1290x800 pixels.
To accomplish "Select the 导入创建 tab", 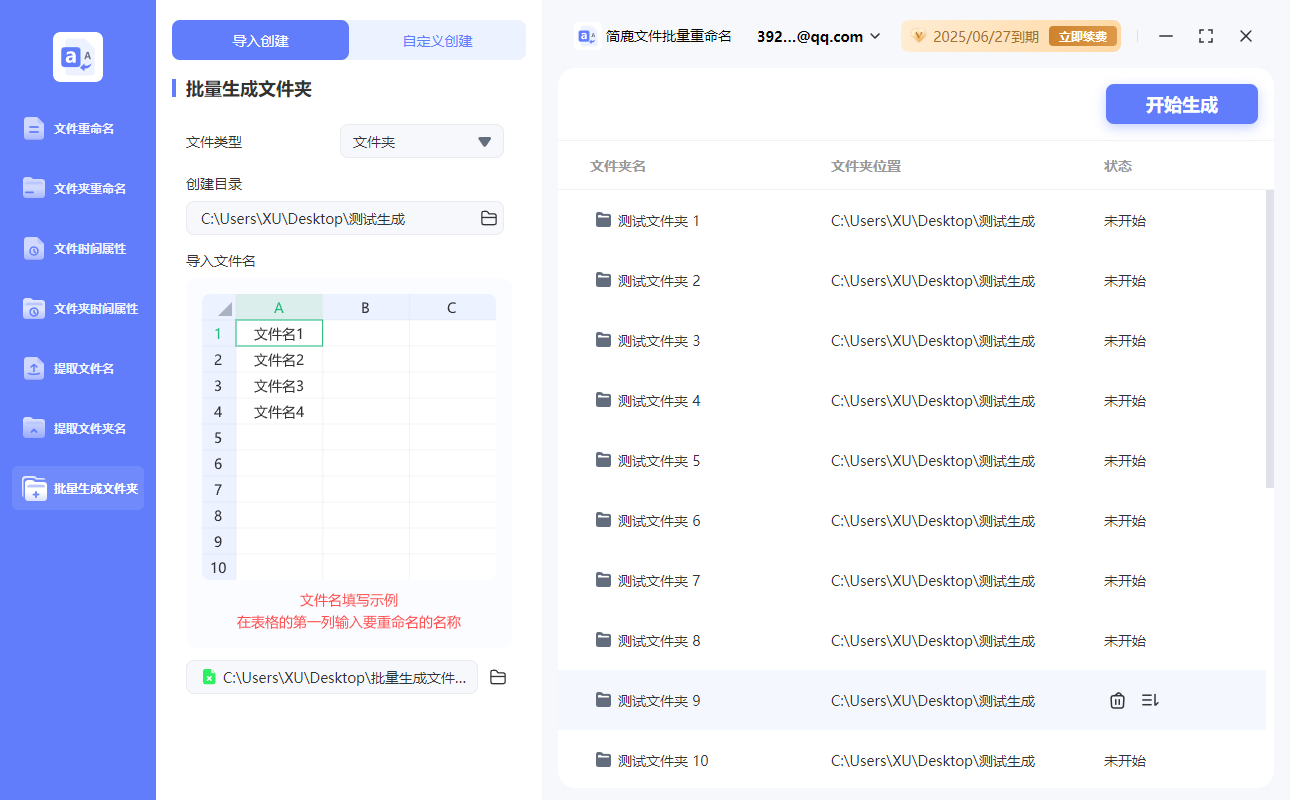I will 260,39.
